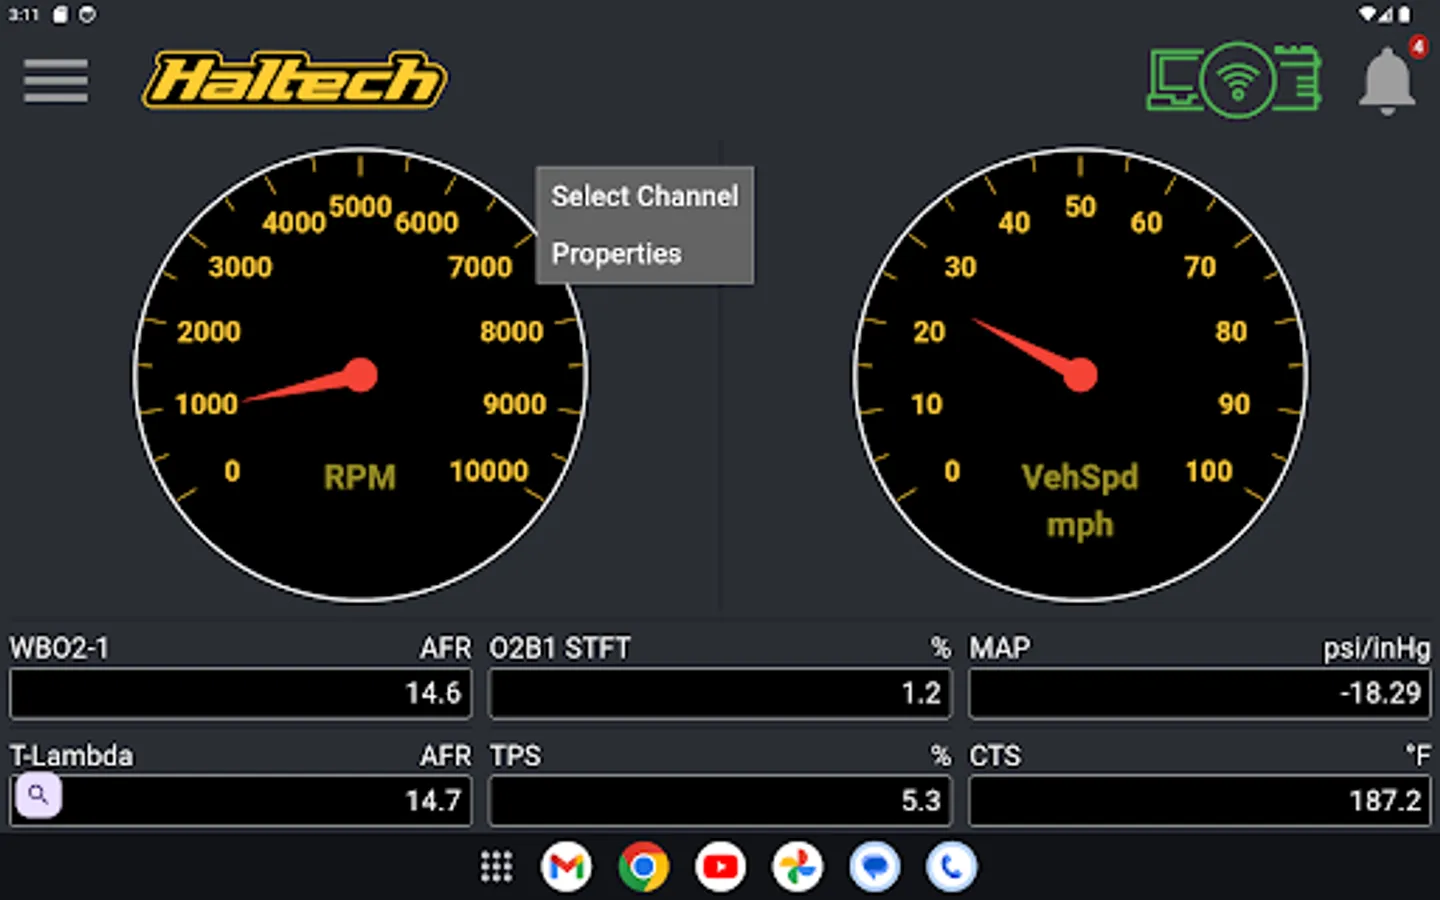The image size is (1440, 900).
Task: Open YouTube from the dock
Action: pyautogui.click(x=720, y=866)
